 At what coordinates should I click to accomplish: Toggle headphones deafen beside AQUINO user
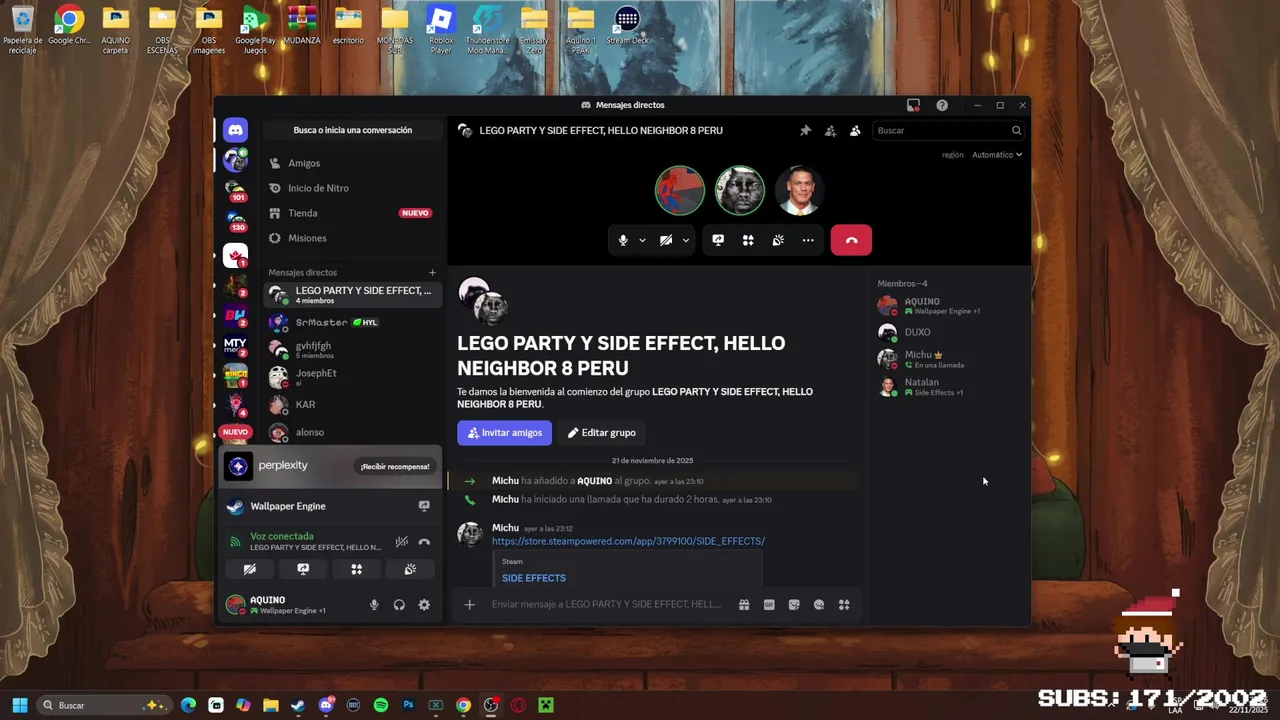pyautogui.click(x=399, y=605)
